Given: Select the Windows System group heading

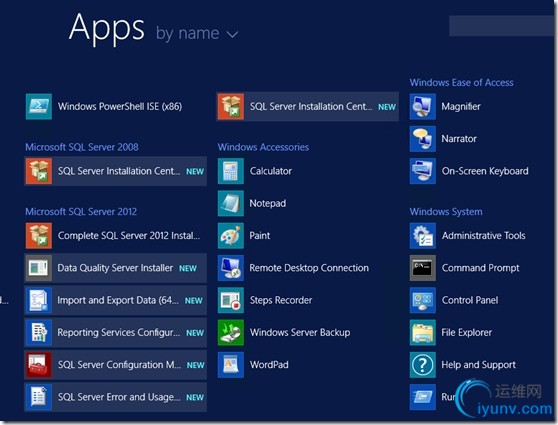Looking at the screenshot, I should [446, 212].
